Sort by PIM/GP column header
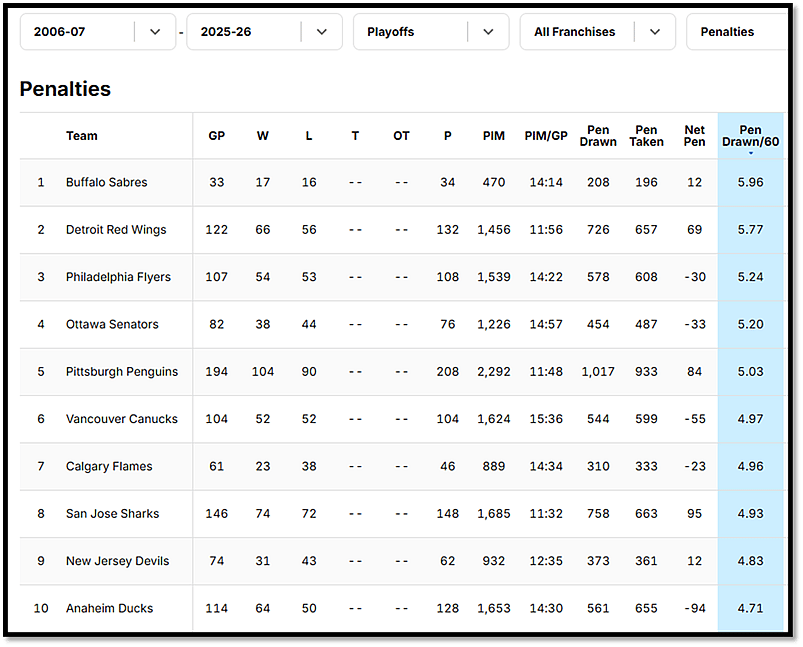Viewport: 803px width, 647px height. tap(546, 136)
